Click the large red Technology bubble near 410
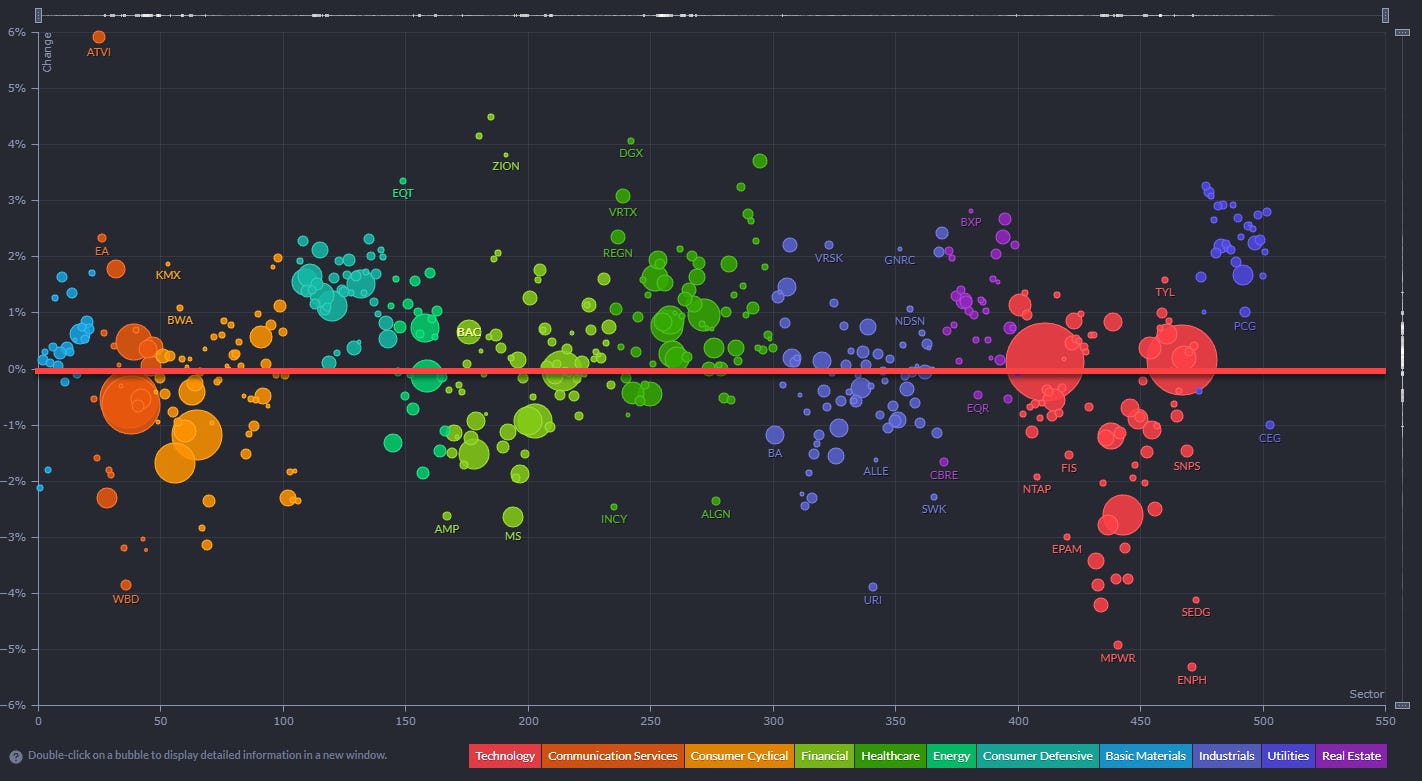Screen dimensions: 1422x781 (1044, 362)
